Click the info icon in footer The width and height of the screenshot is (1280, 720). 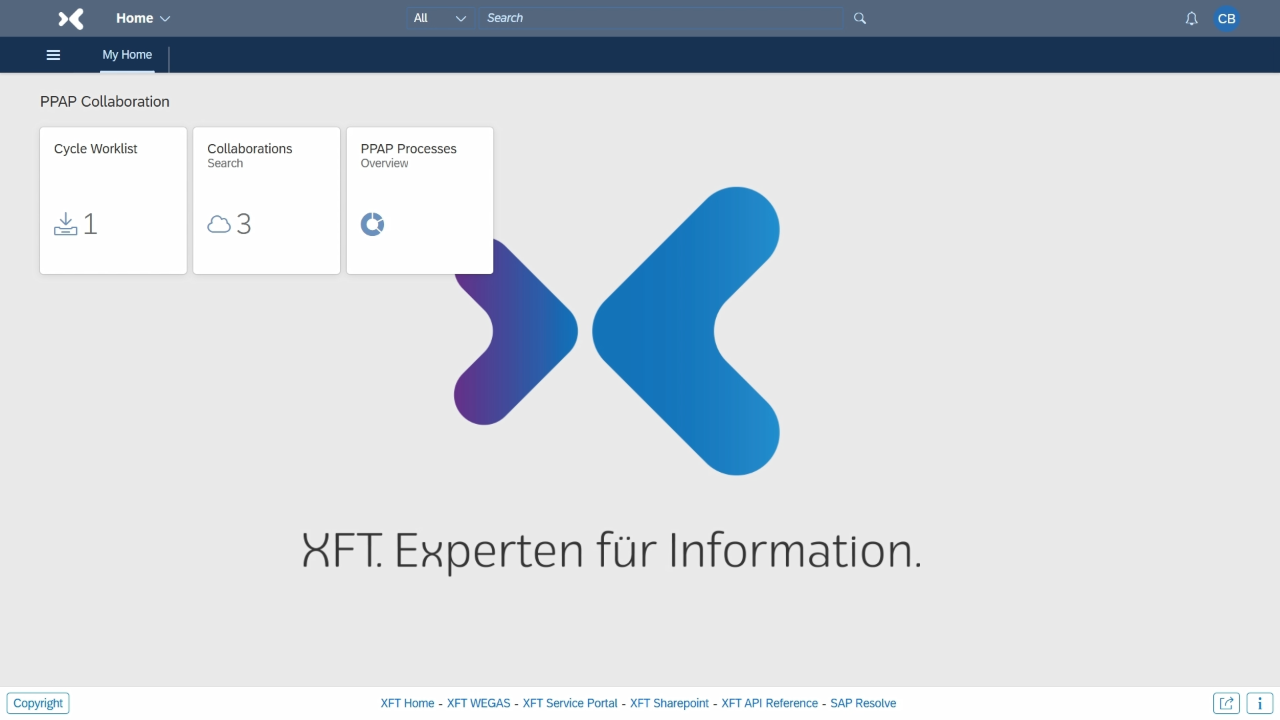click(1260, 703)
